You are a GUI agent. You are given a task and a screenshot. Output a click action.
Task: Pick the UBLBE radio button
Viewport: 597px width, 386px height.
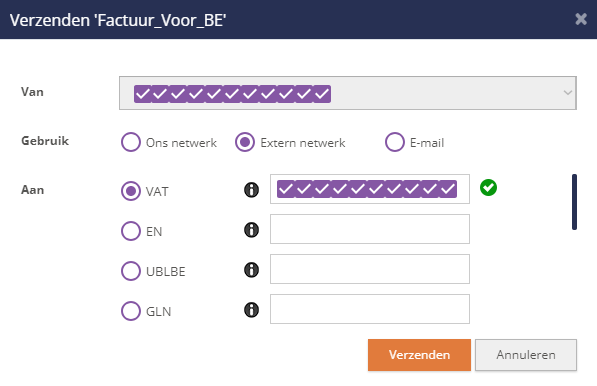[x=131, y=271]
